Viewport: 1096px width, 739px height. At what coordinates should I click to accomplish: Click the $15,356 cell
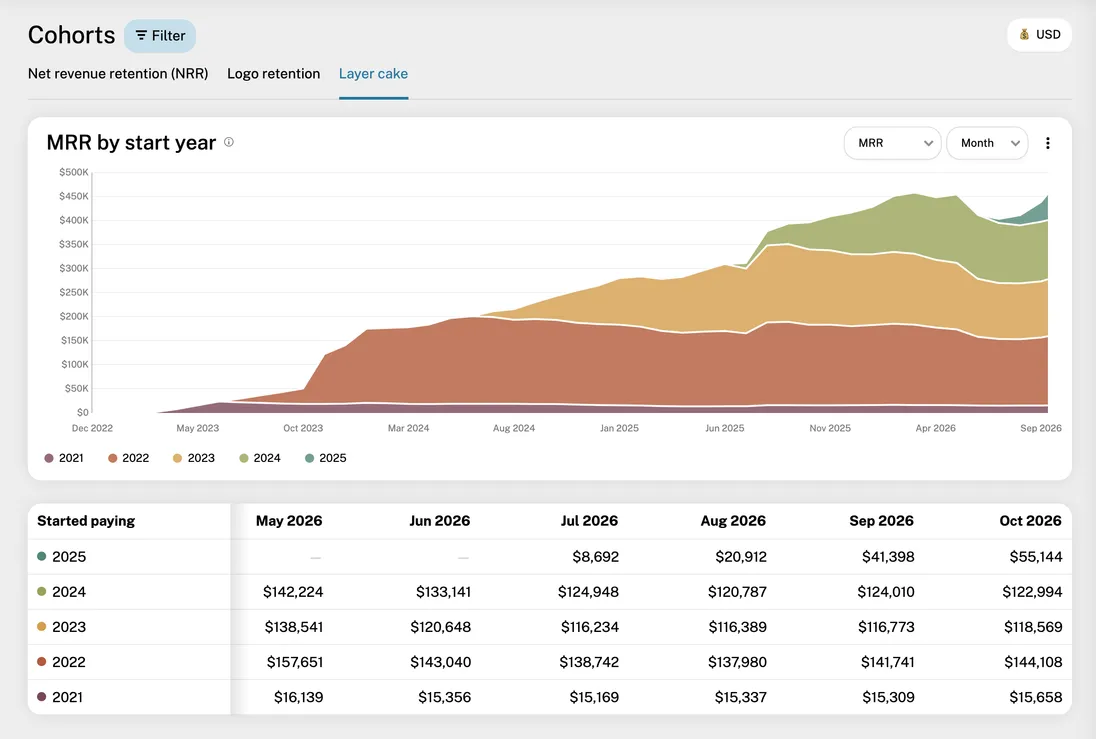coord(444,697)
